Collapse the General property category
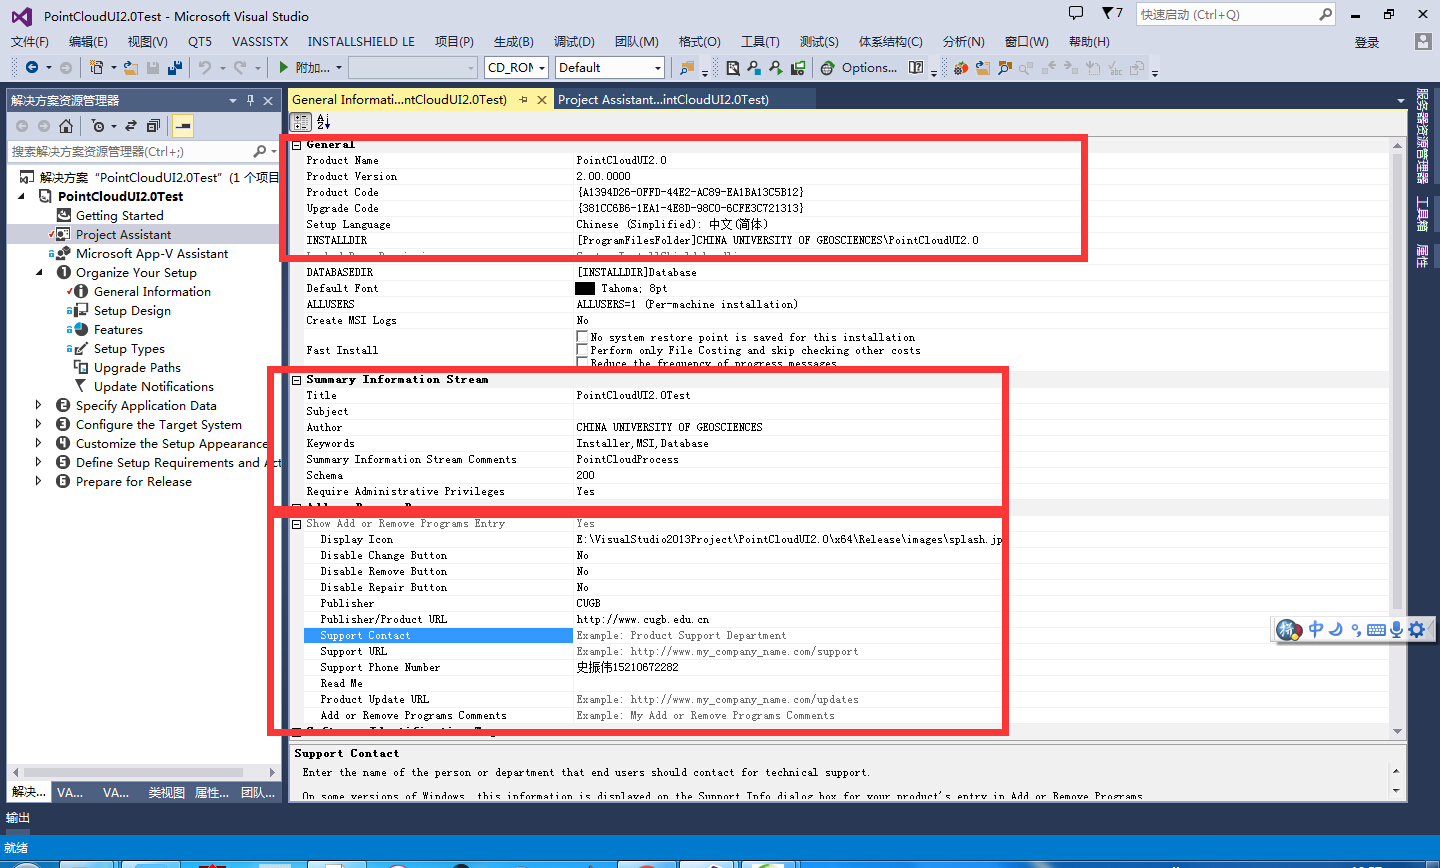 [297, 145]
